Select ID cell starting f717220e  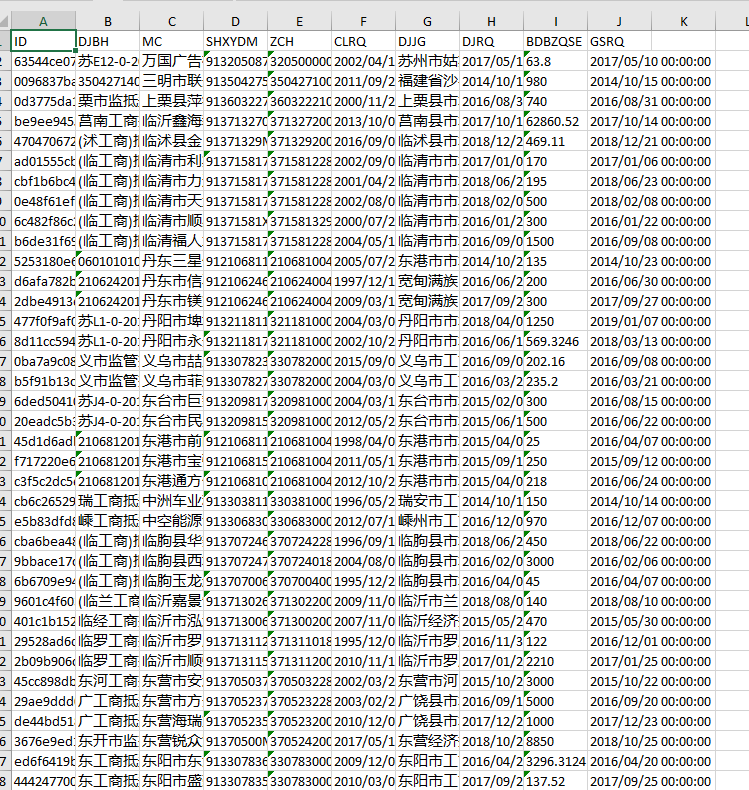43,462
